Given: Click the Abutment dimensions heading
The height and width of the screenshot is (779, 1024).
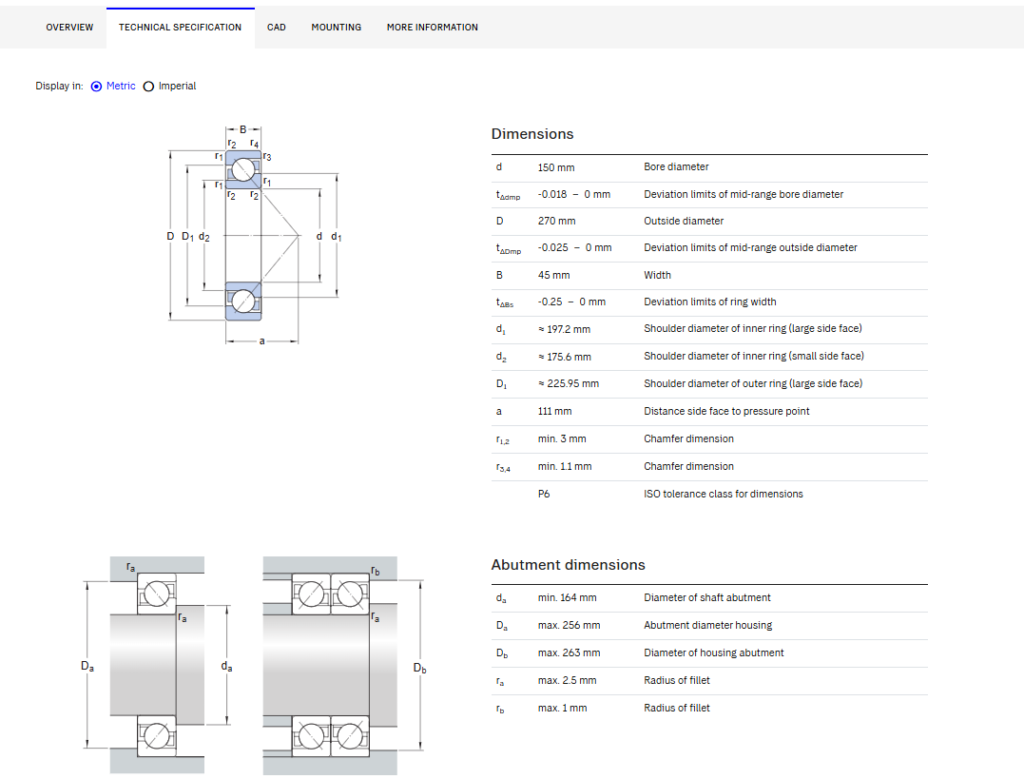Looking at the screenshot, I should click(568, 565).
